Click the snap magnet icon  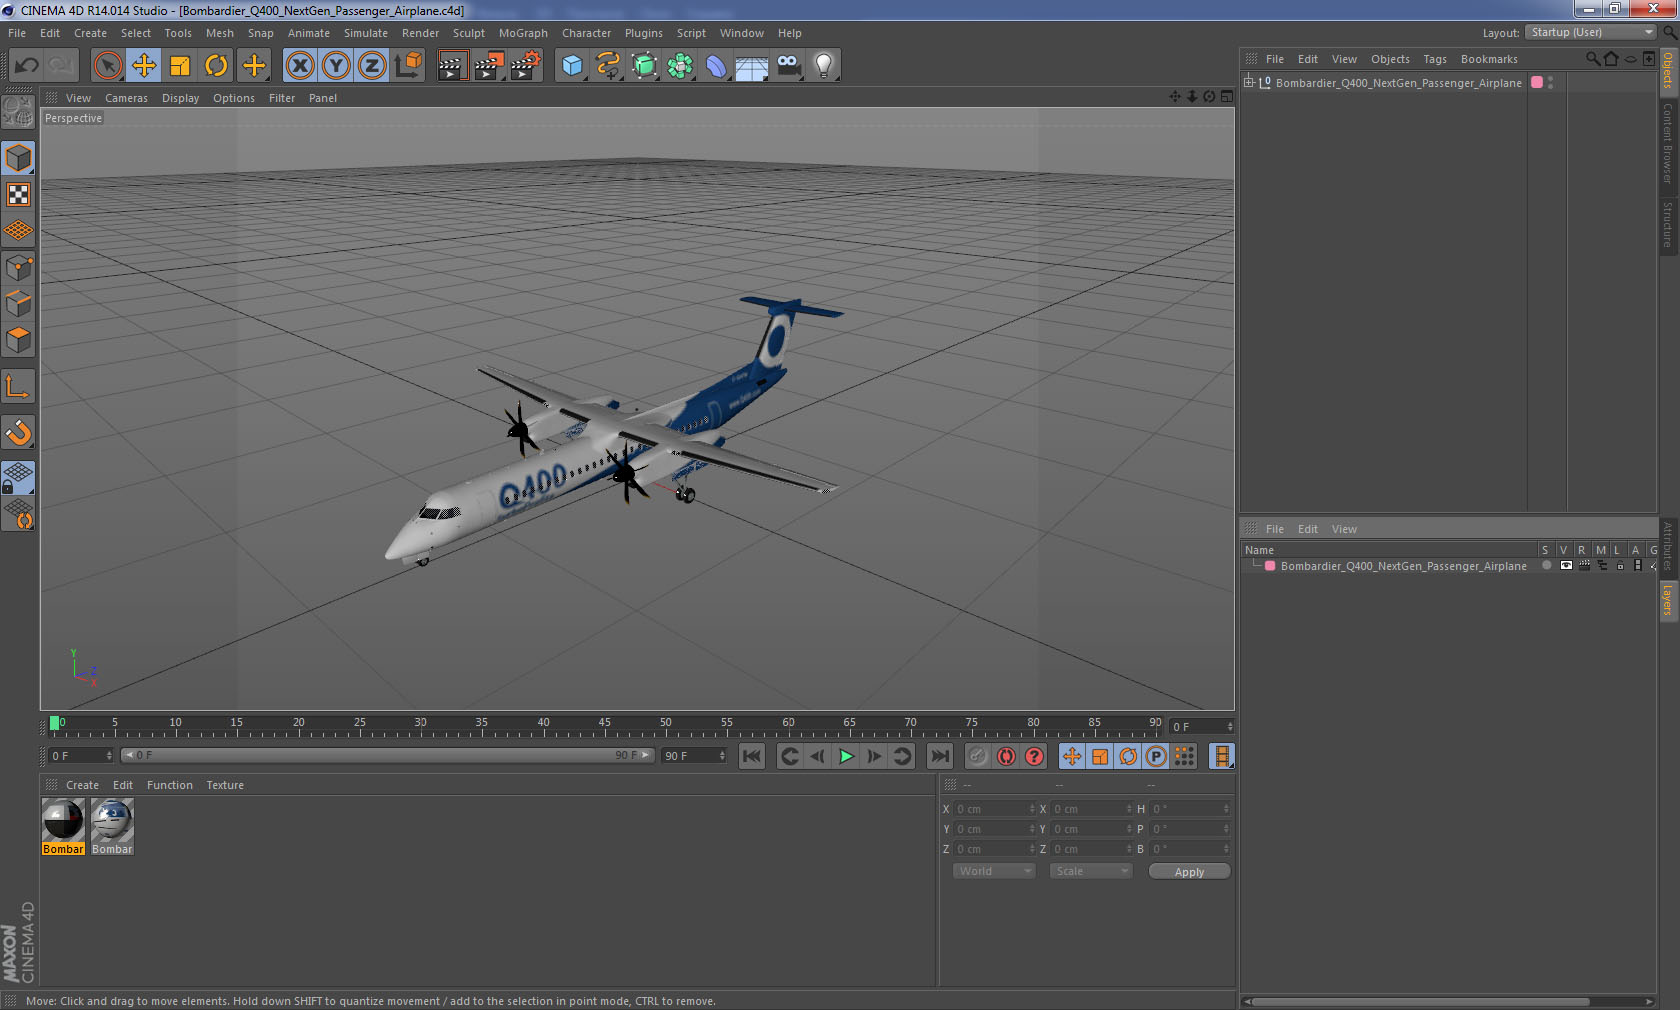tap(18, 432)
